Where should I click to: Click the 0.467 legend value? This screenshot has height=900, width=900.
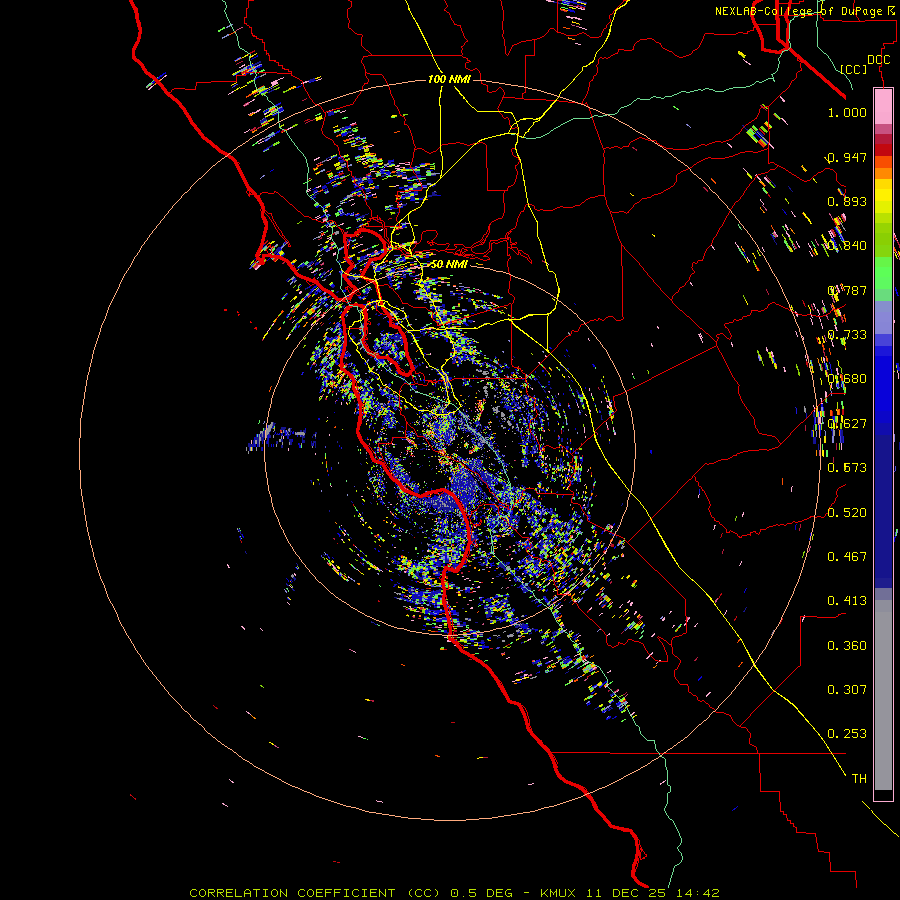tap(847, 557)
